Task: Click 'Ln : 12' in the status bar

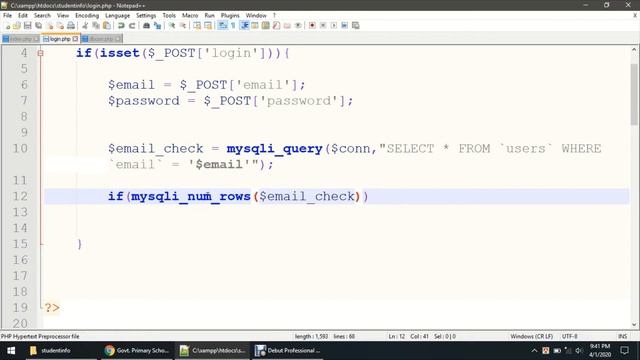Action: (396, 336)
